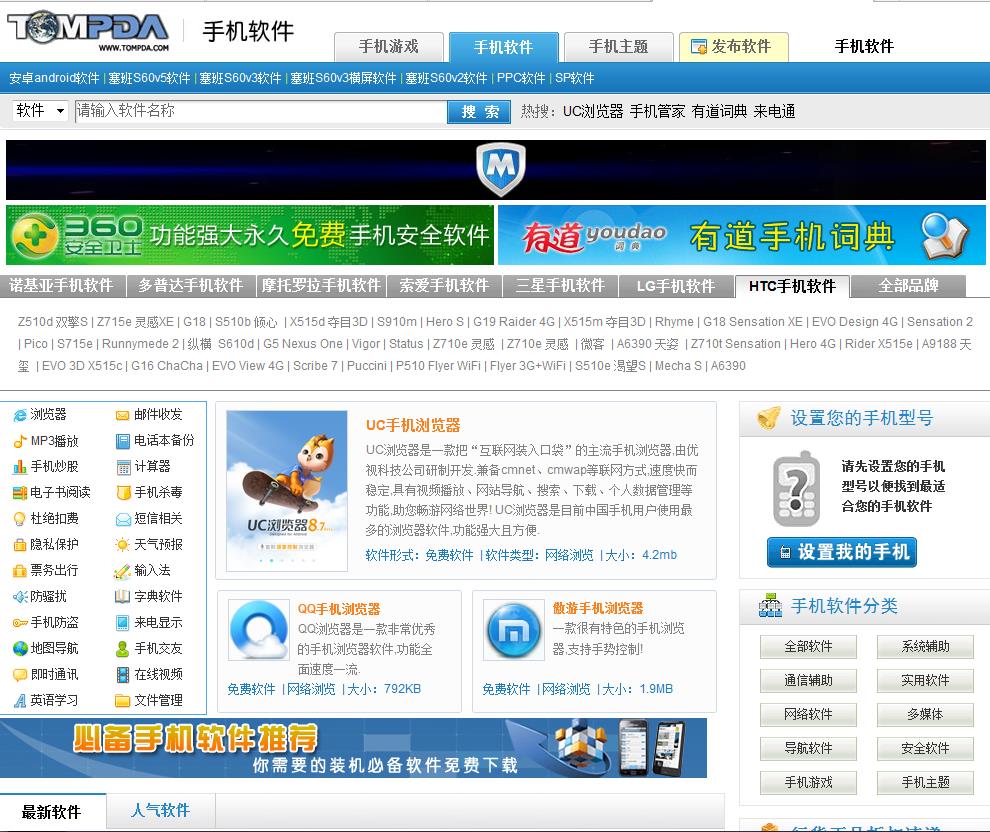
Task: Open the UC浏览器 feature image
Action: 287,491
